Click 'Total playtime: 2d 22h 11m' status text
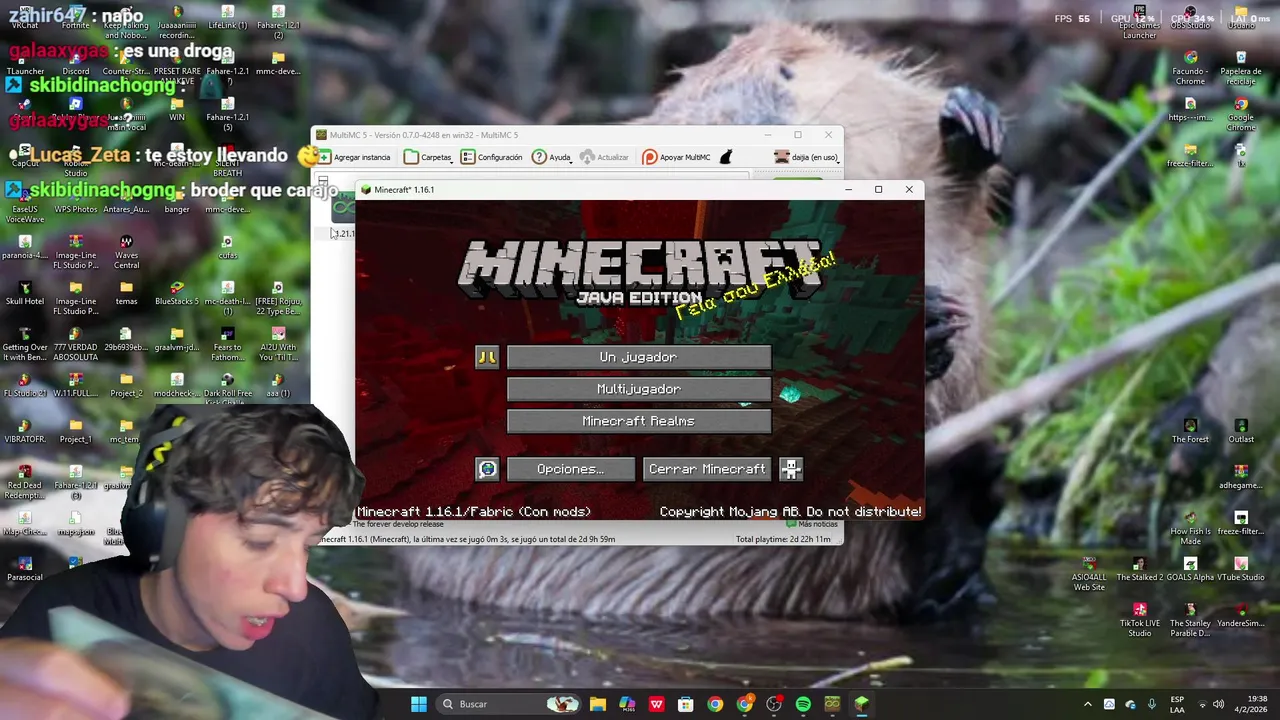This screenshot has height=720, width=1280. (783, 539)
